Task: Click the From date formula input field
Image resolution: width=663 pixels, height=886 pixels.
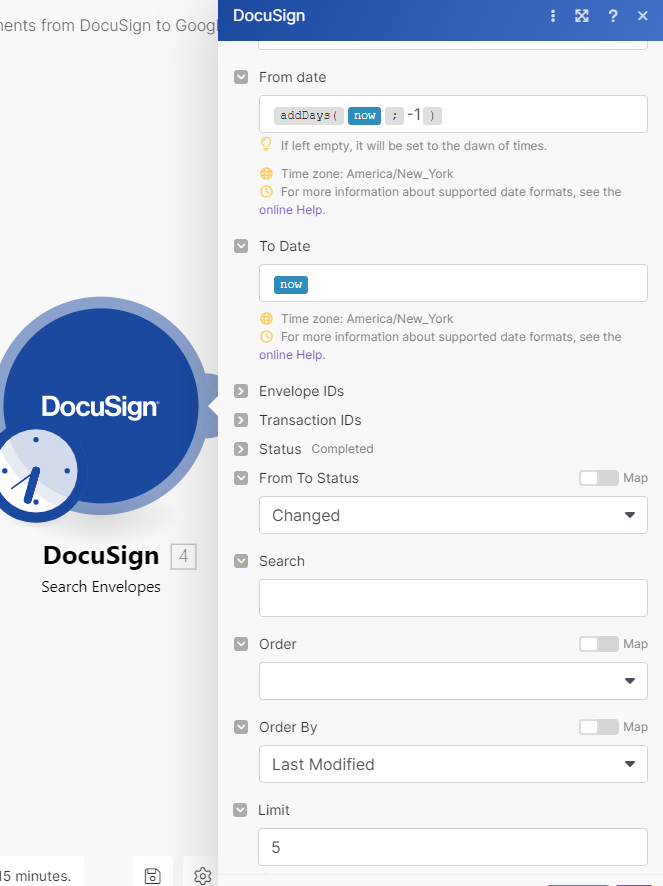Action: pos(453,115)
